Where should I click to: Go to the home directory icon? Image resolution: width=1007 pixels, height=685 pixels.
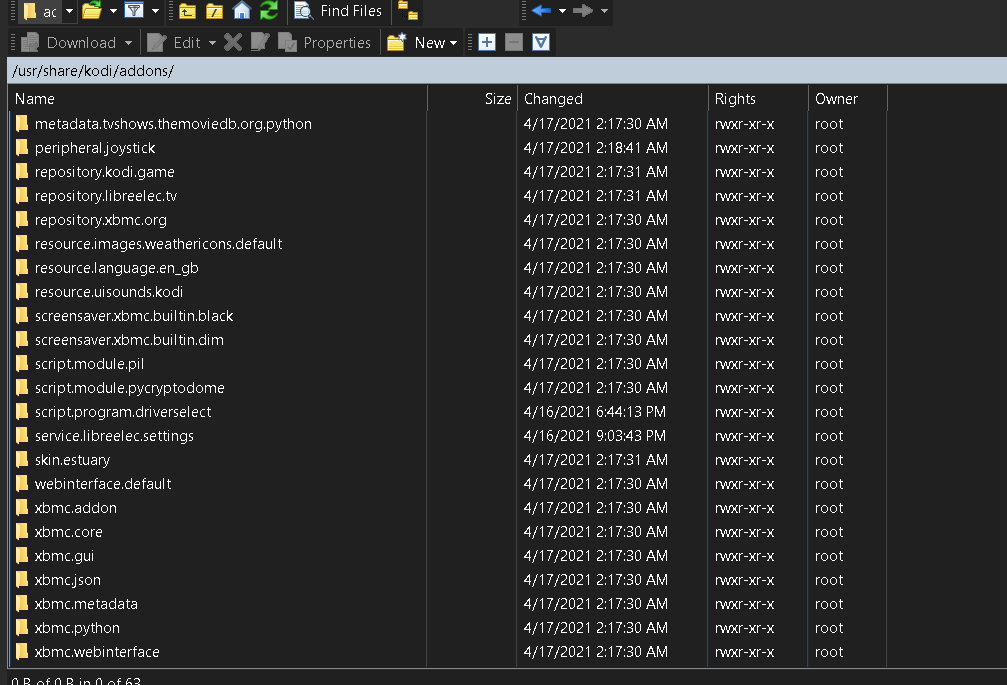pos(241,11)
